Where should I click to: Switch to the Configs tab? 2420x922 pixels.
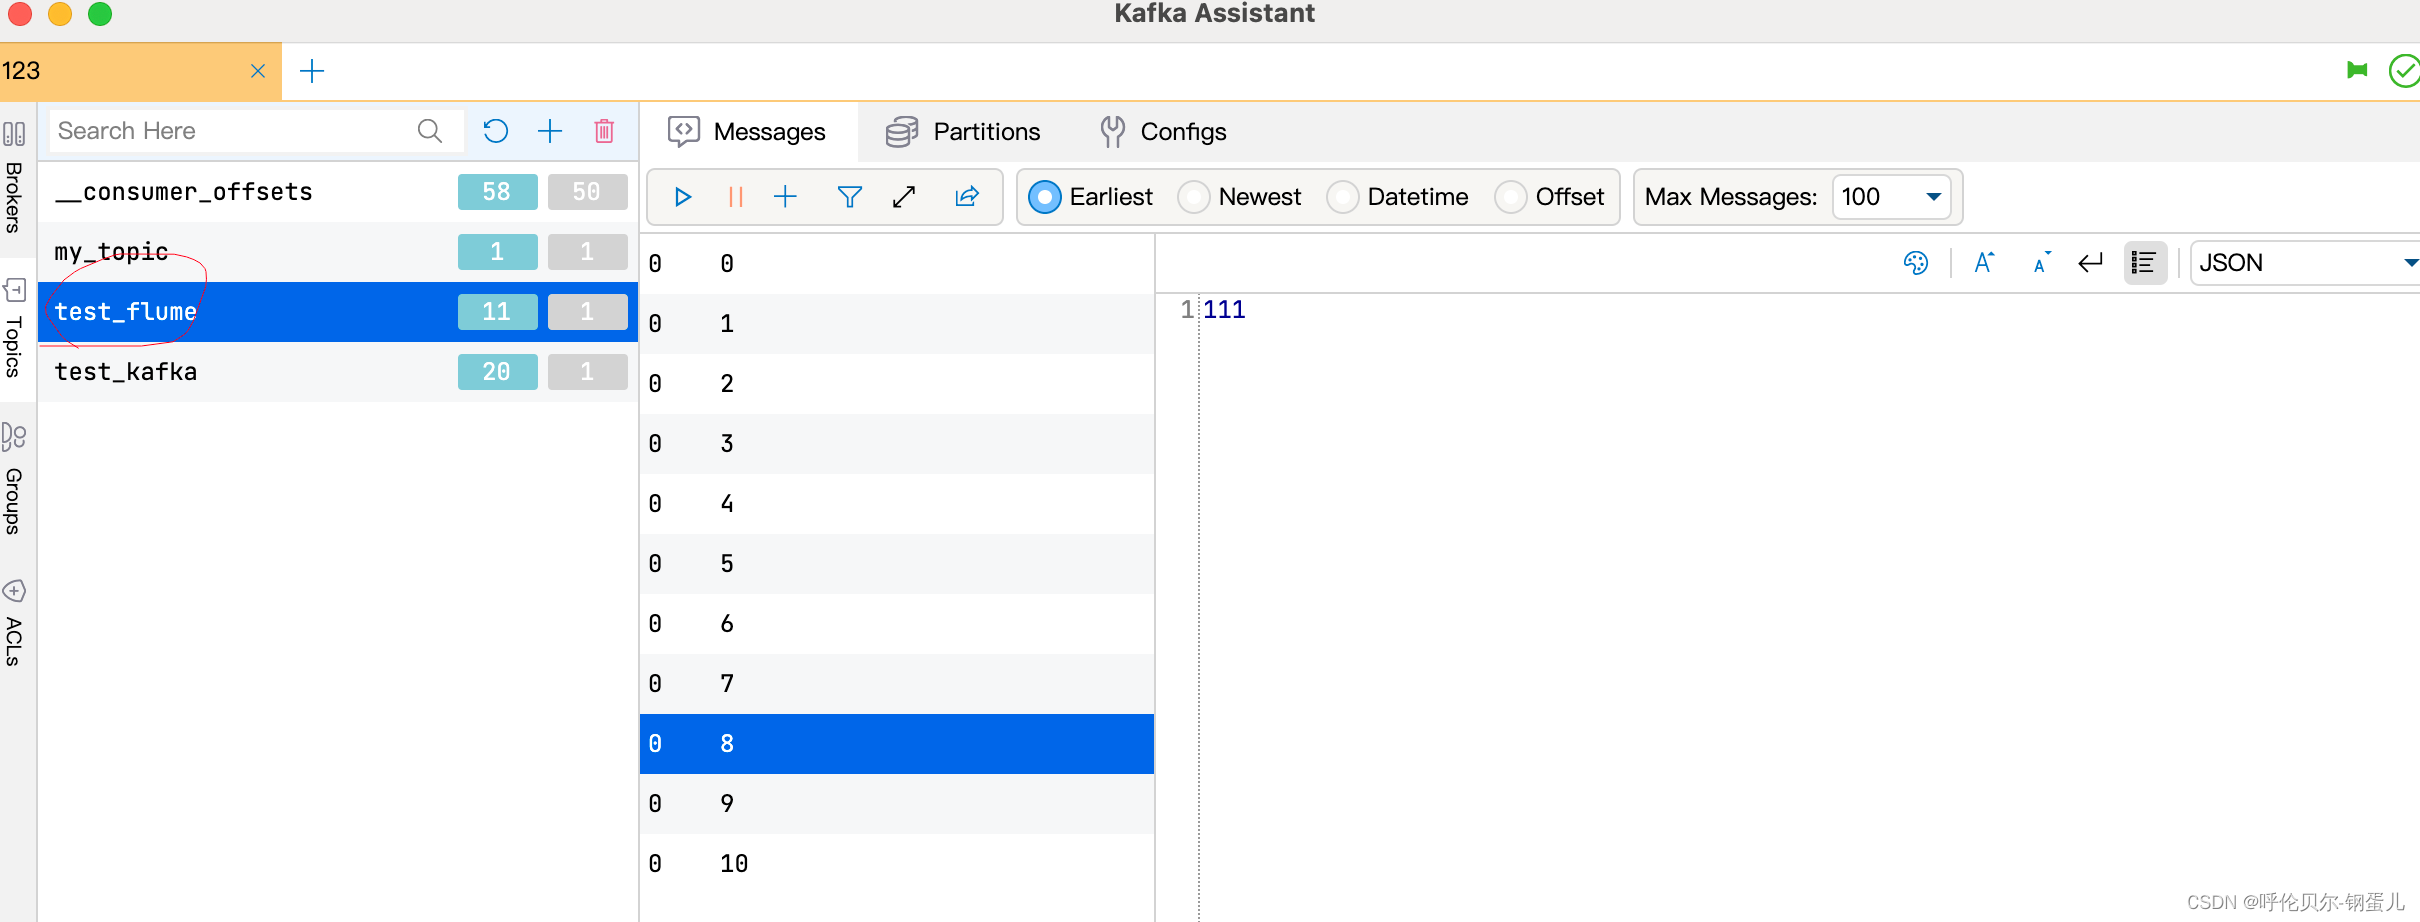pyautogui.click(x=1163, y=132)
